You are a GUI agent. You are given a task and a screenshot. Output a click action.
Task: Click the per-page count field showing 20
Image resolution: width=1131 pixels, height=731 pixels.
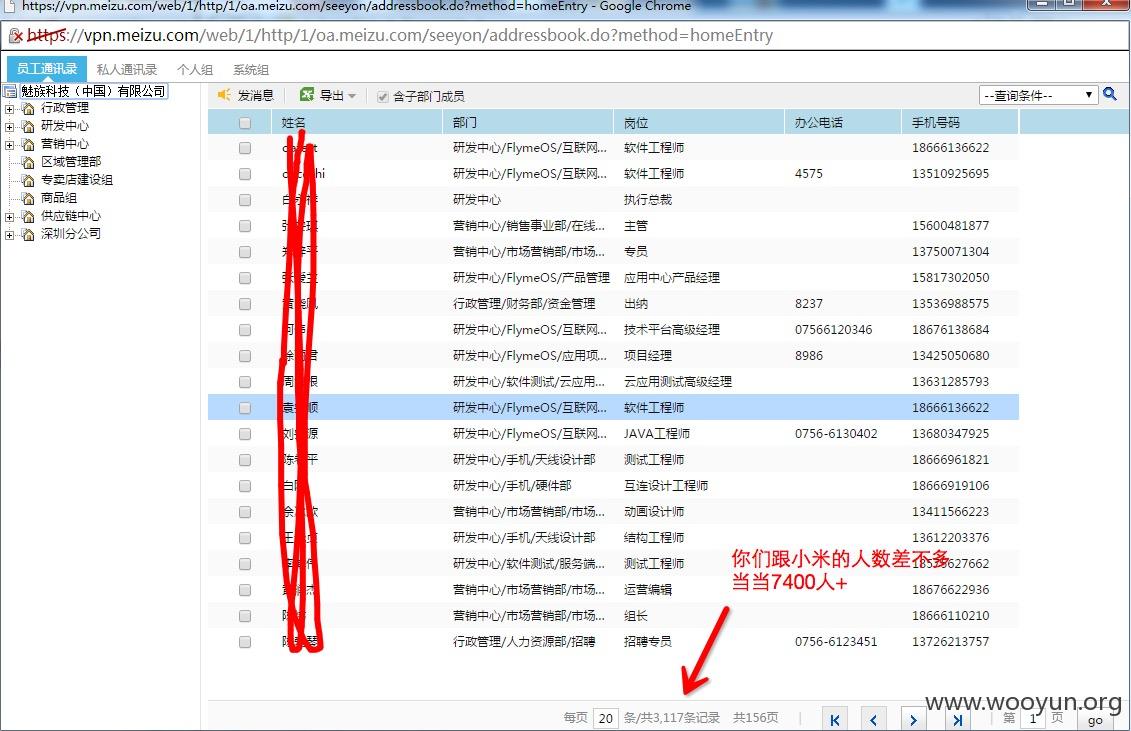(606, 718)
